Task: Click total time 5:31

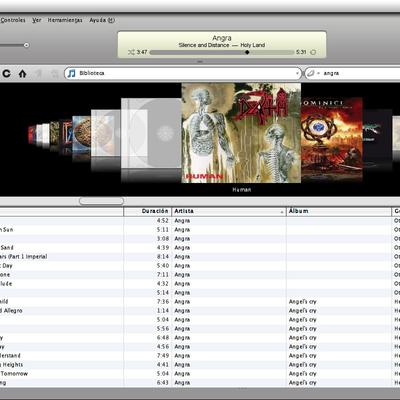Action: click(x=301, y=52)
